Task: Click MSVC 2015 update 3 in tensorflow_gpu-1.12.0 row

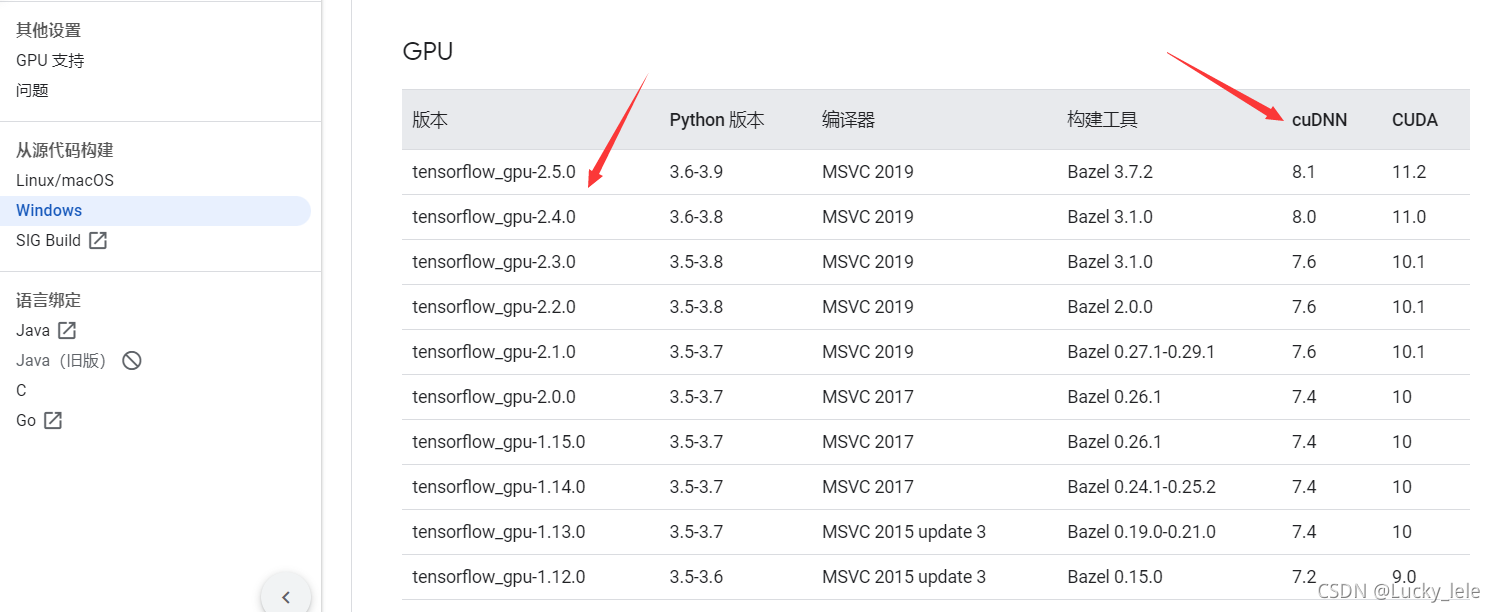Action: tap(904, 577)
